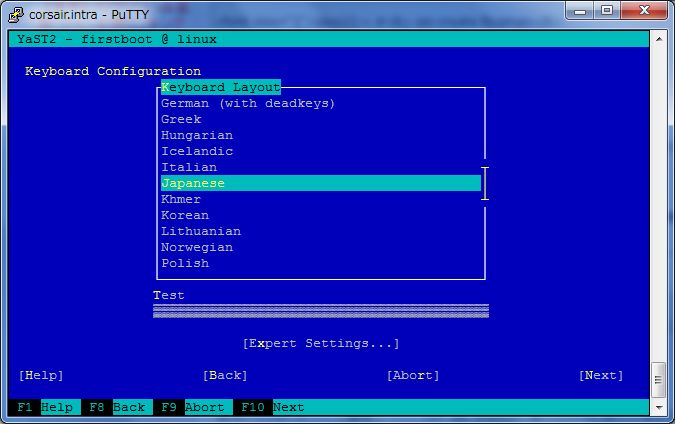Click the keyboard layout list scroll indicator
Image resolution: width=675 pixels, height=424 pixels.
[x=485, y=183]
